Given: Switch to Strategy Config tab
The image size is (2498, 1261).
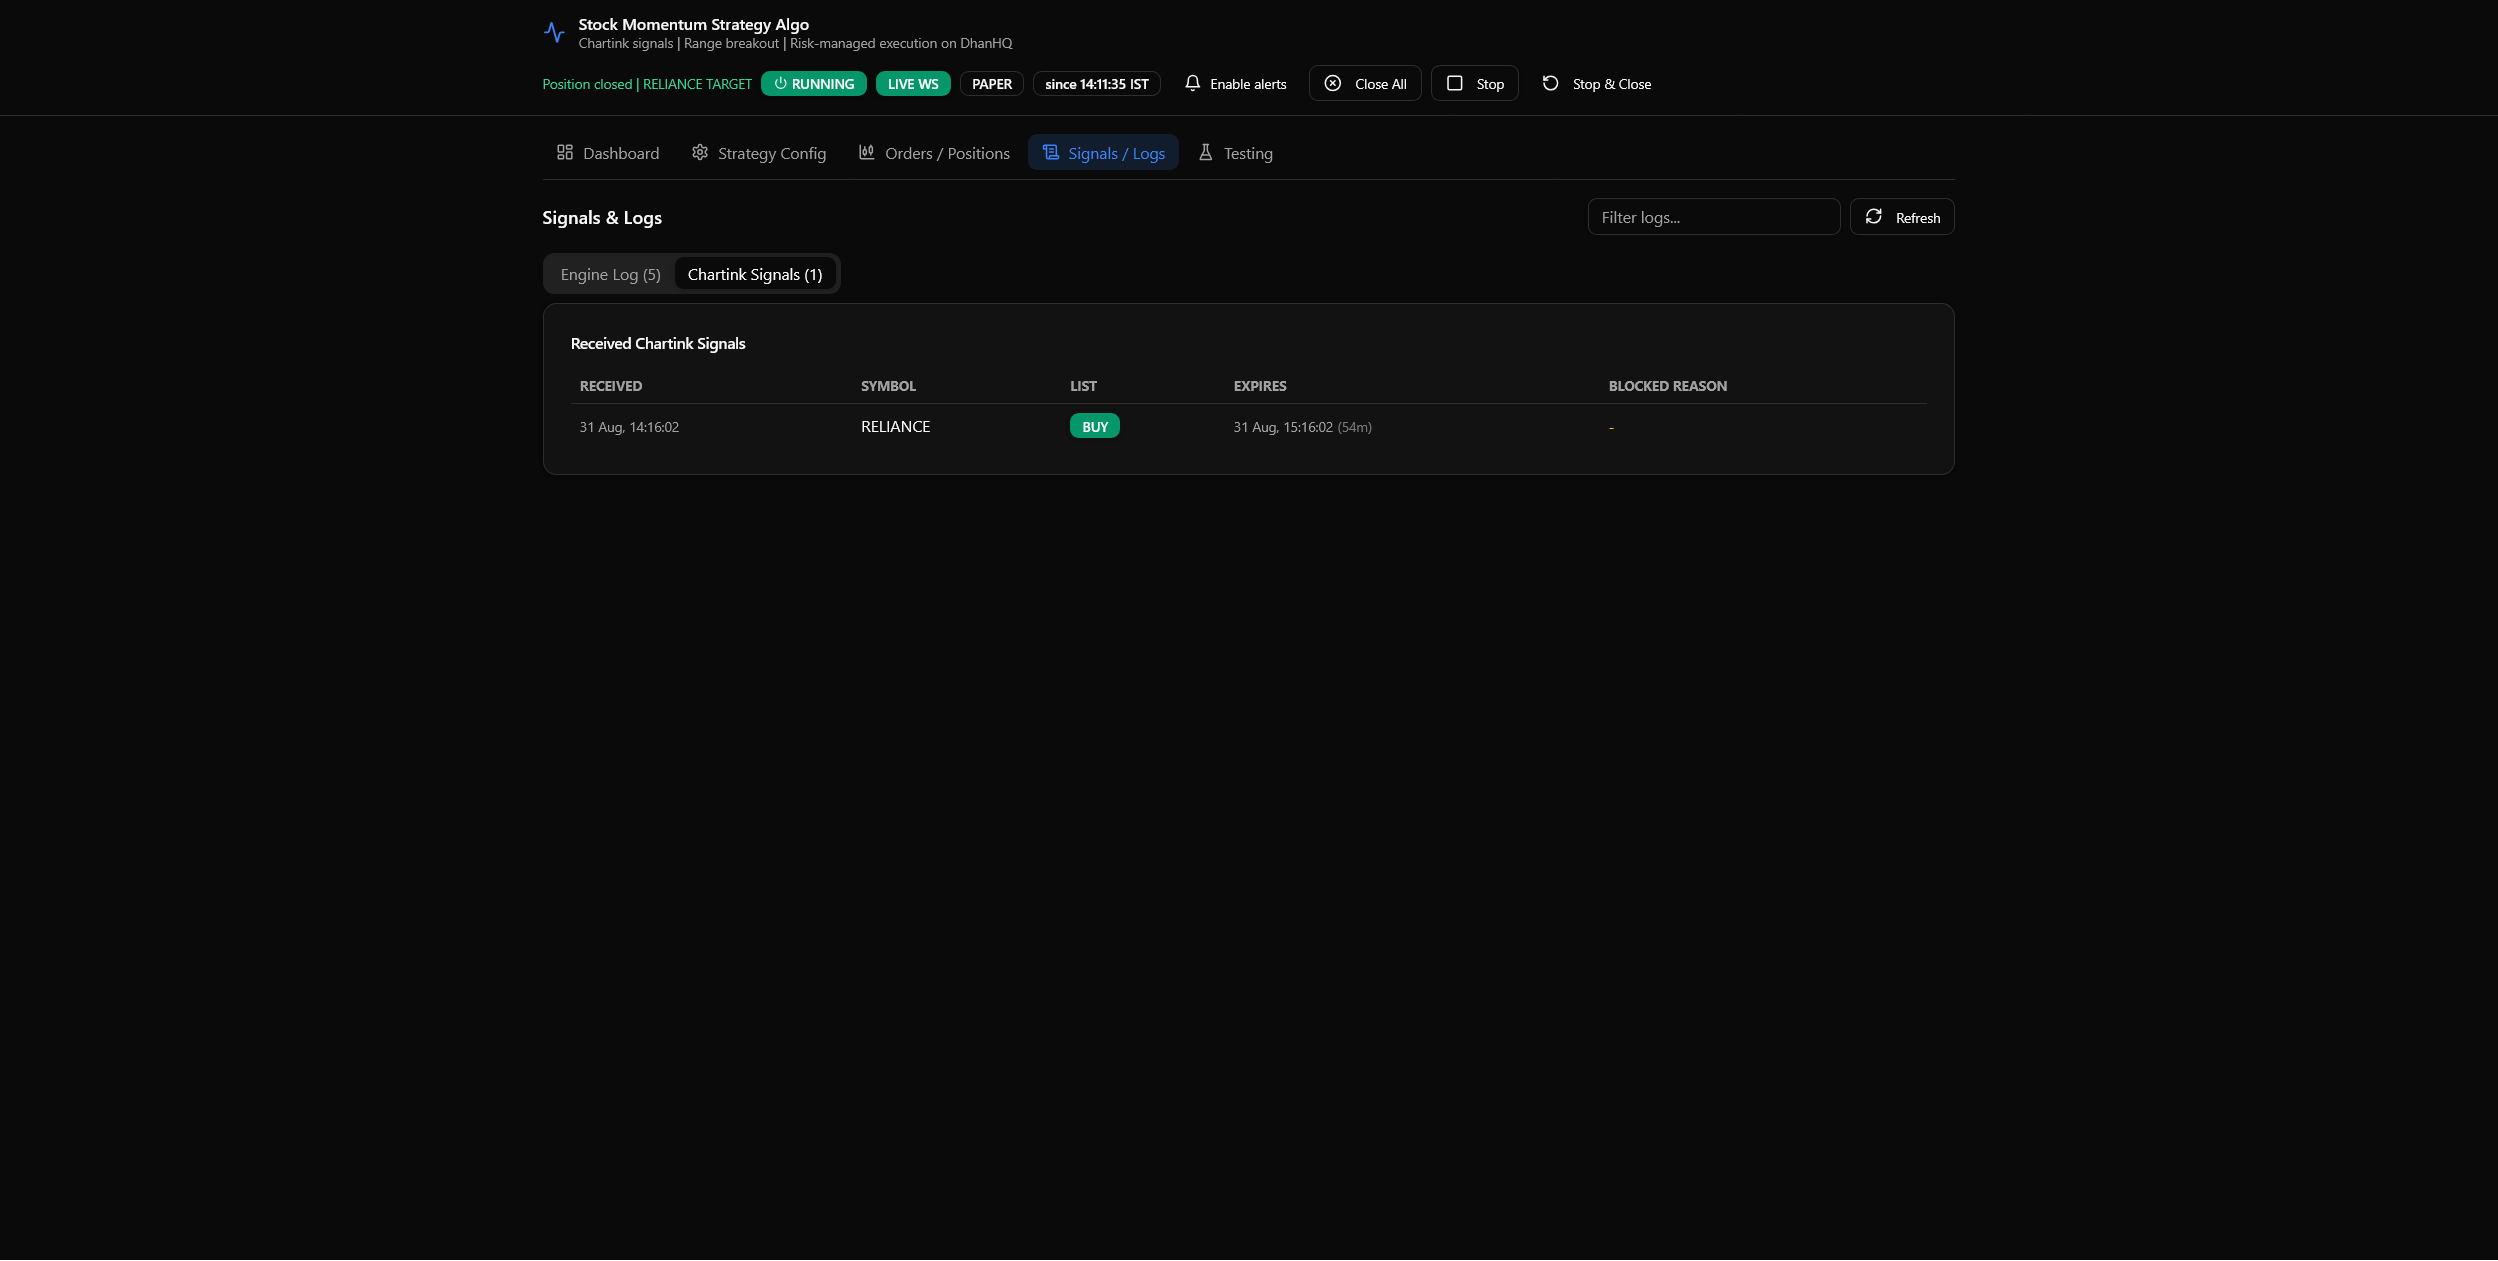Looking at the screenshot, I should click(x=759, y=152).
